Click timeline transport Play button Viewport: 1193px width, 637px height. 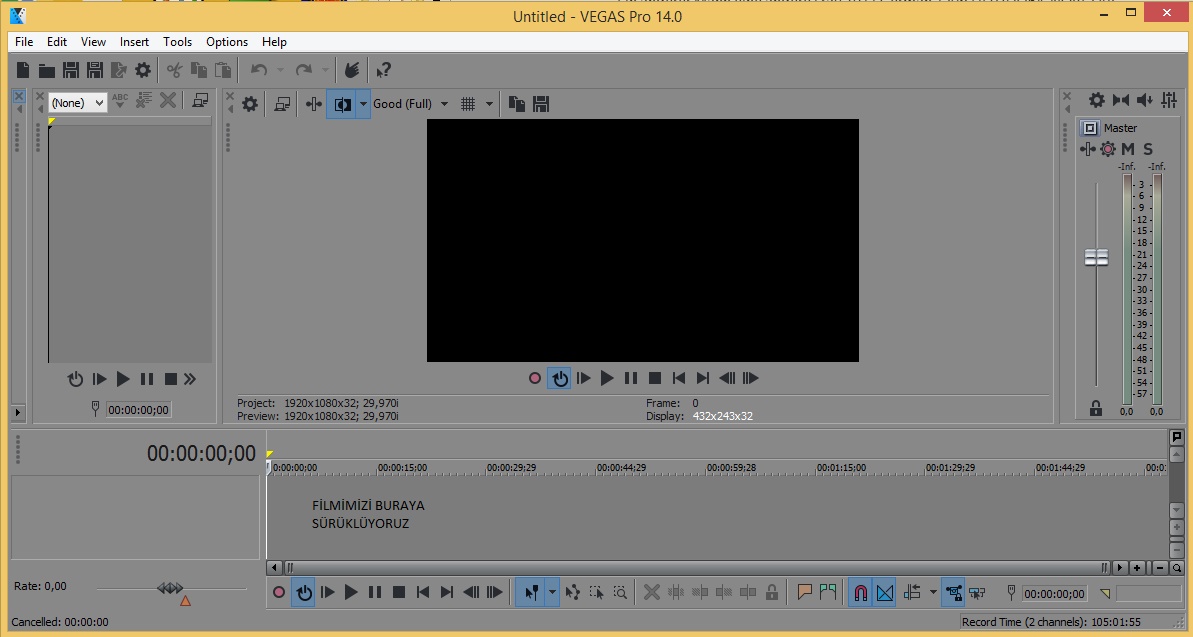(x=351, y=592)
